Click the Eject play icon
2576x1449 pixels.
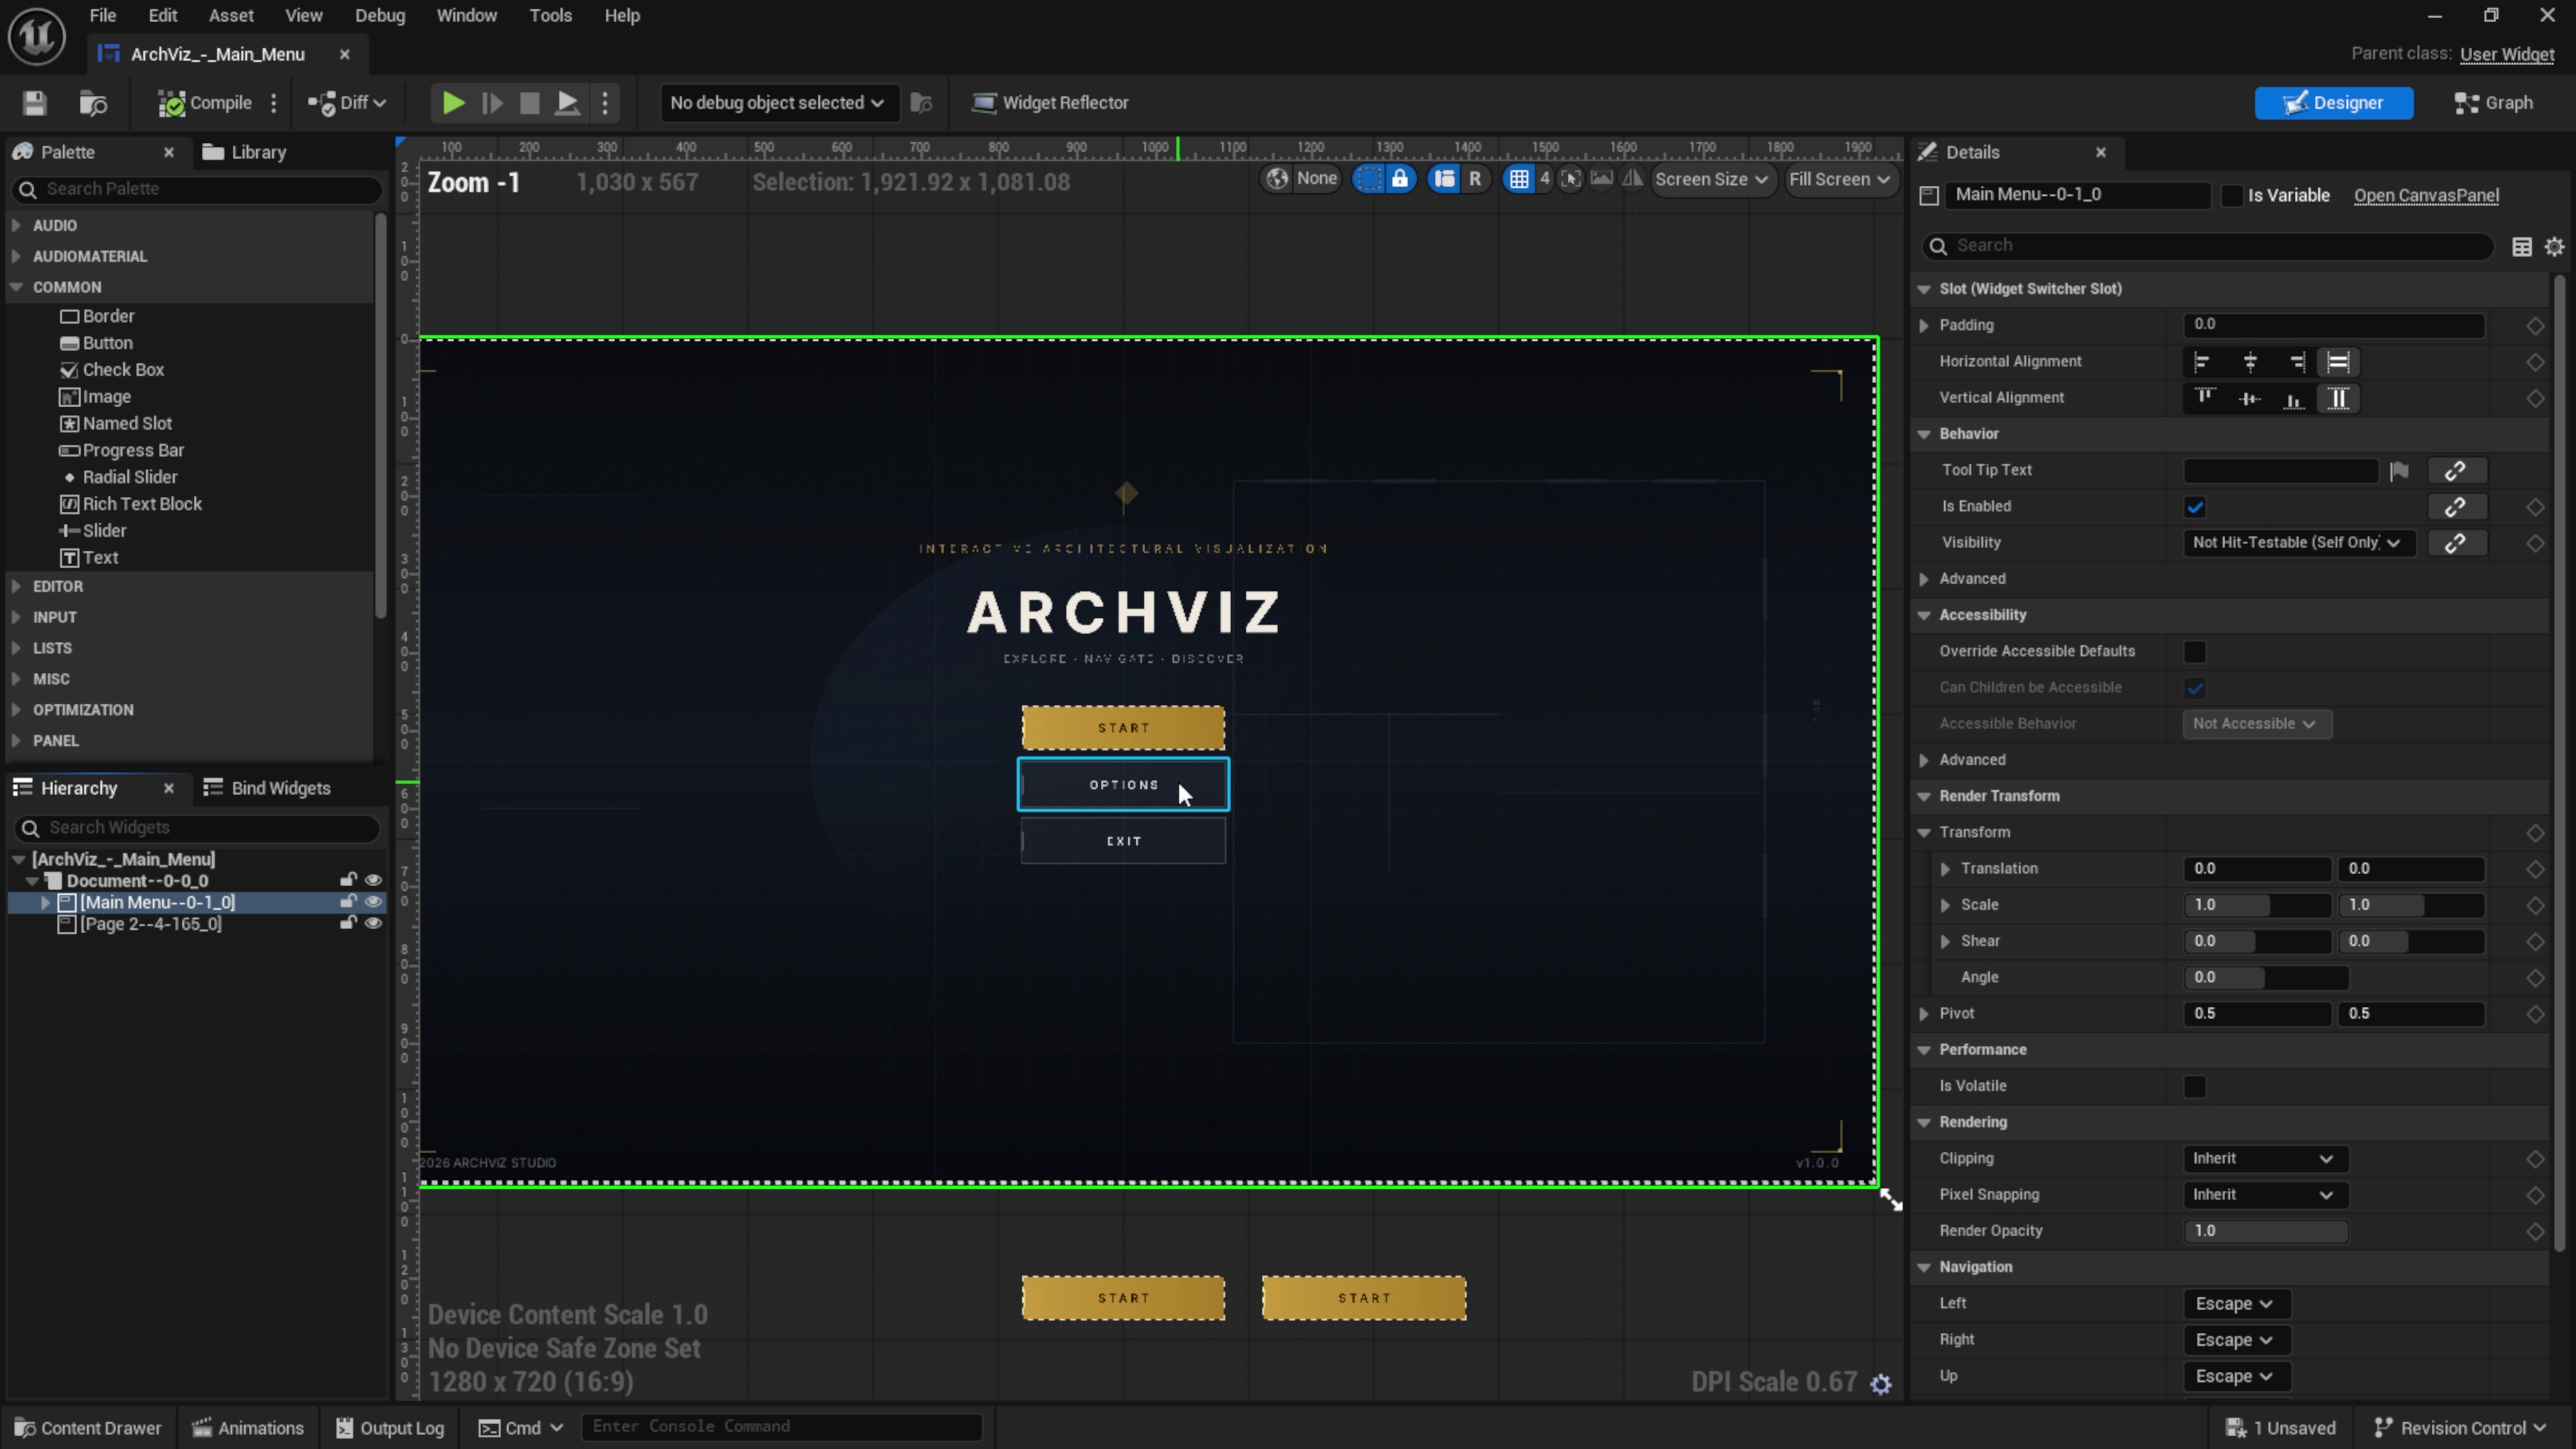point(567,103)
